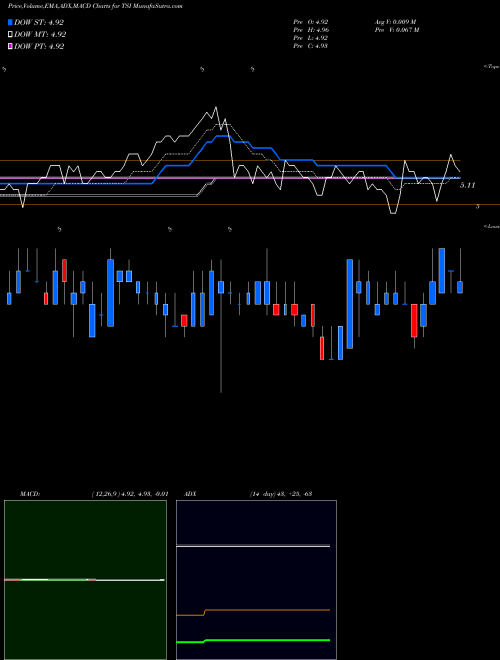
Task: Select the 'DOW ST: 4.92' legend label
Action: click(x=39, y=22)
